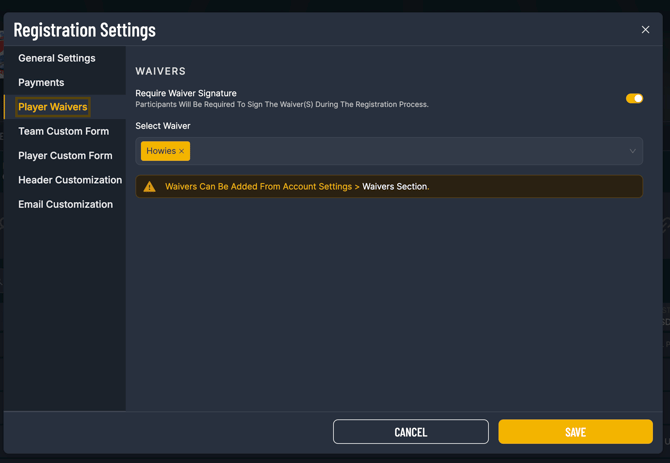Image resolution: width=670 pixels, height=463 pixels.
Task: Go to Team Custom Form
Action: (63, 131)
